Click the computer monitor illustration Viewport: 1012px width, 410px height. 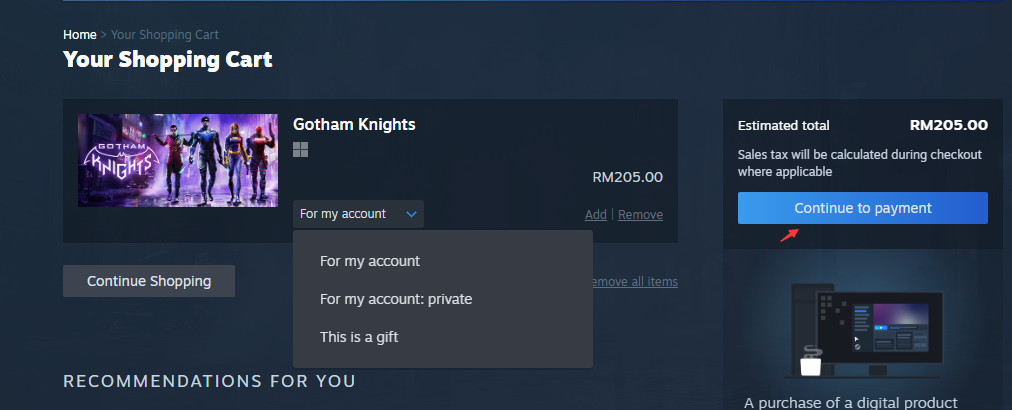coord(879,333)
